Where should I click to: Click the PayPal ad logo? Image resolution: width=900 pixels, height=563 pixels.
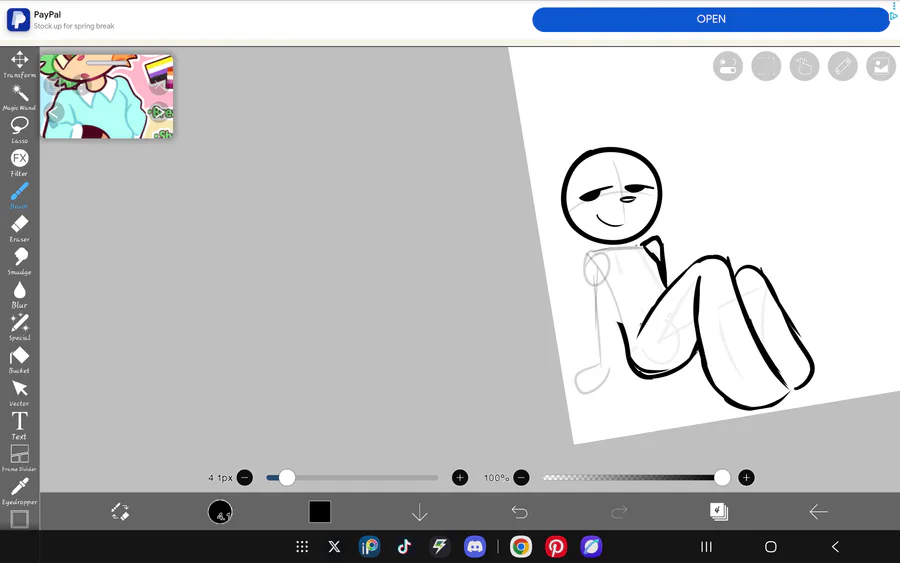click(18, 20)
